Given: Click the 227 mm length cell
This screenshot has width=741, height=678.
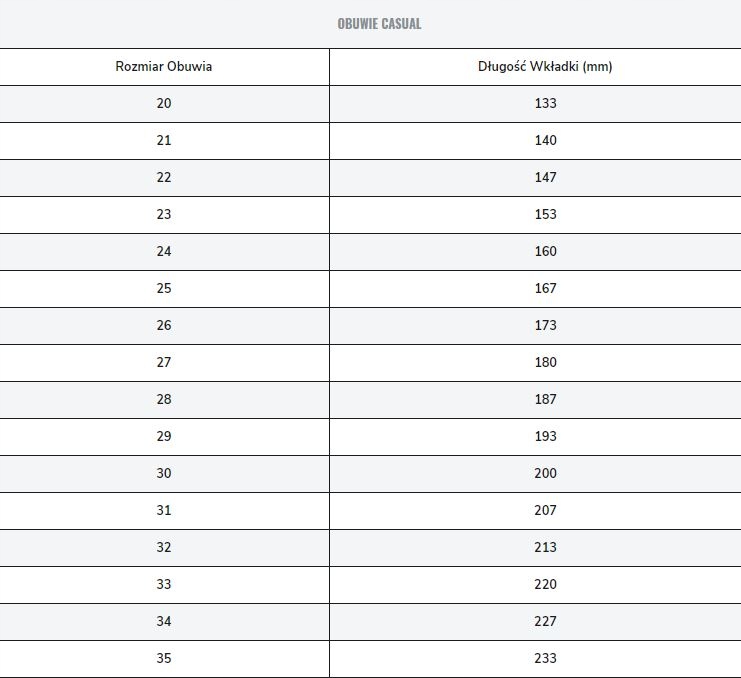Looking at the screenshot, I should (545, 621).
